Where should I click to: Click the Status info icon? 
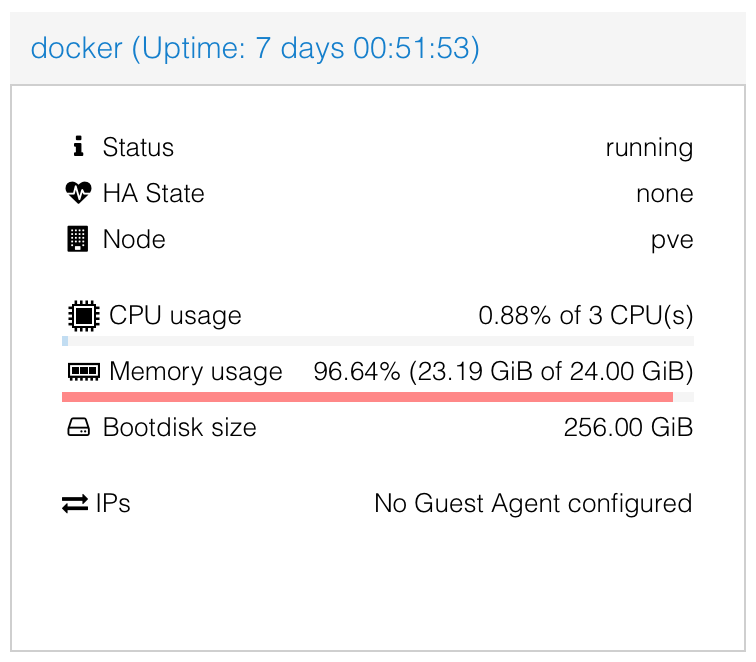[79, 147]
